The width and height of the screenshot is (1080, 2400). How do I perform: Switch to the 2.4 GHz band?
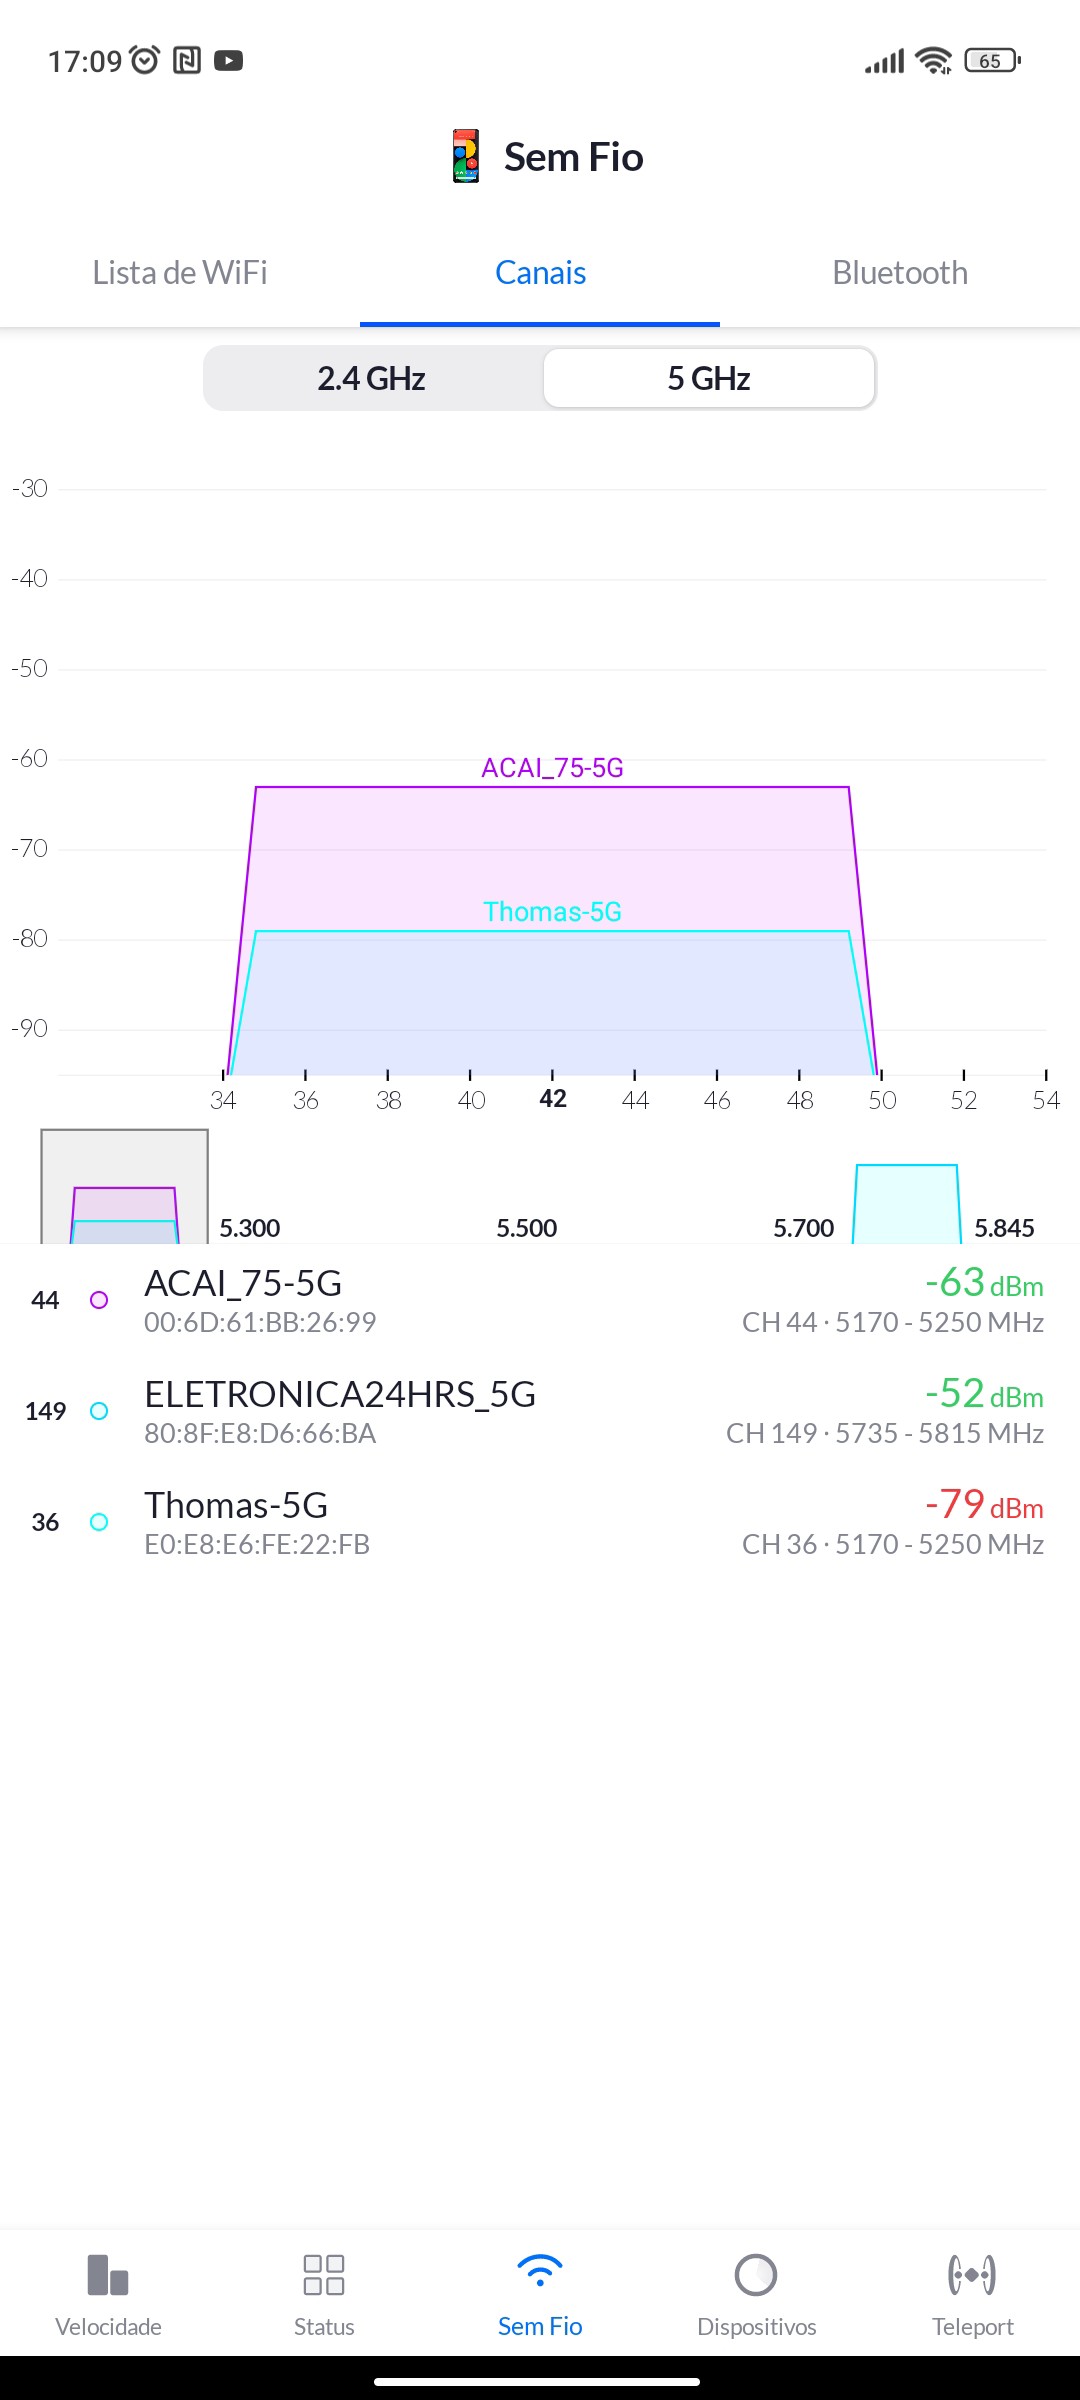pos(372,379)
